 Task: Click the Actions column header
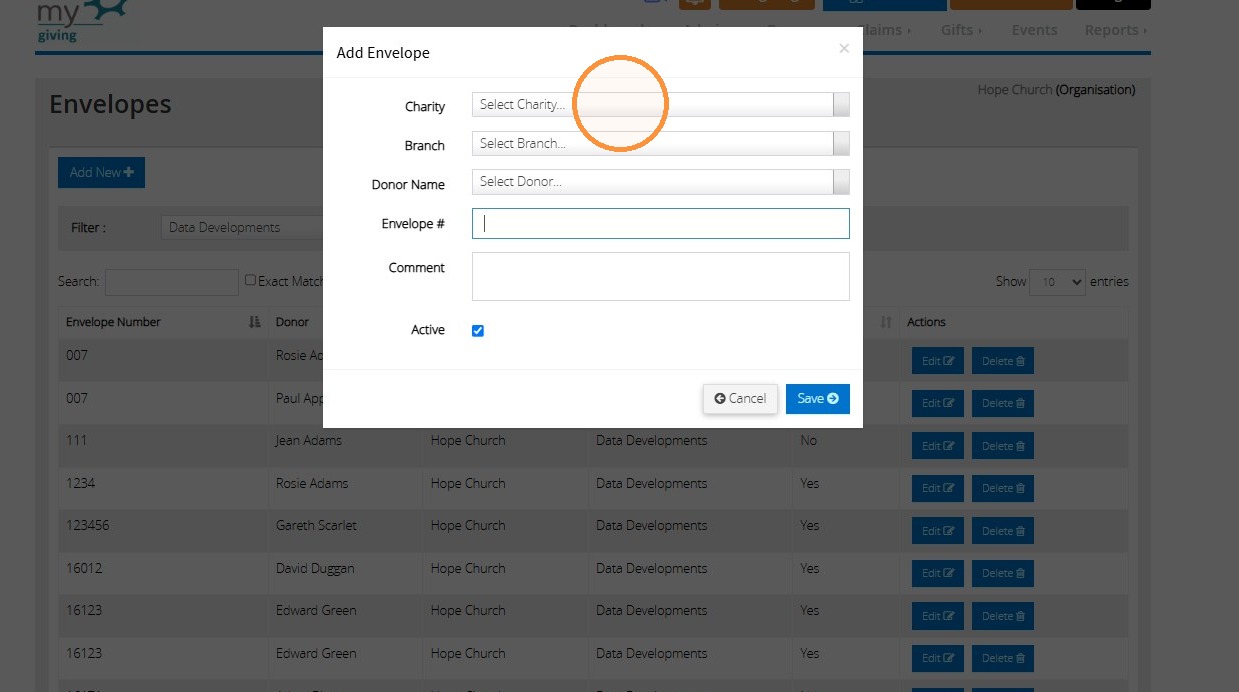click(926, 322)
